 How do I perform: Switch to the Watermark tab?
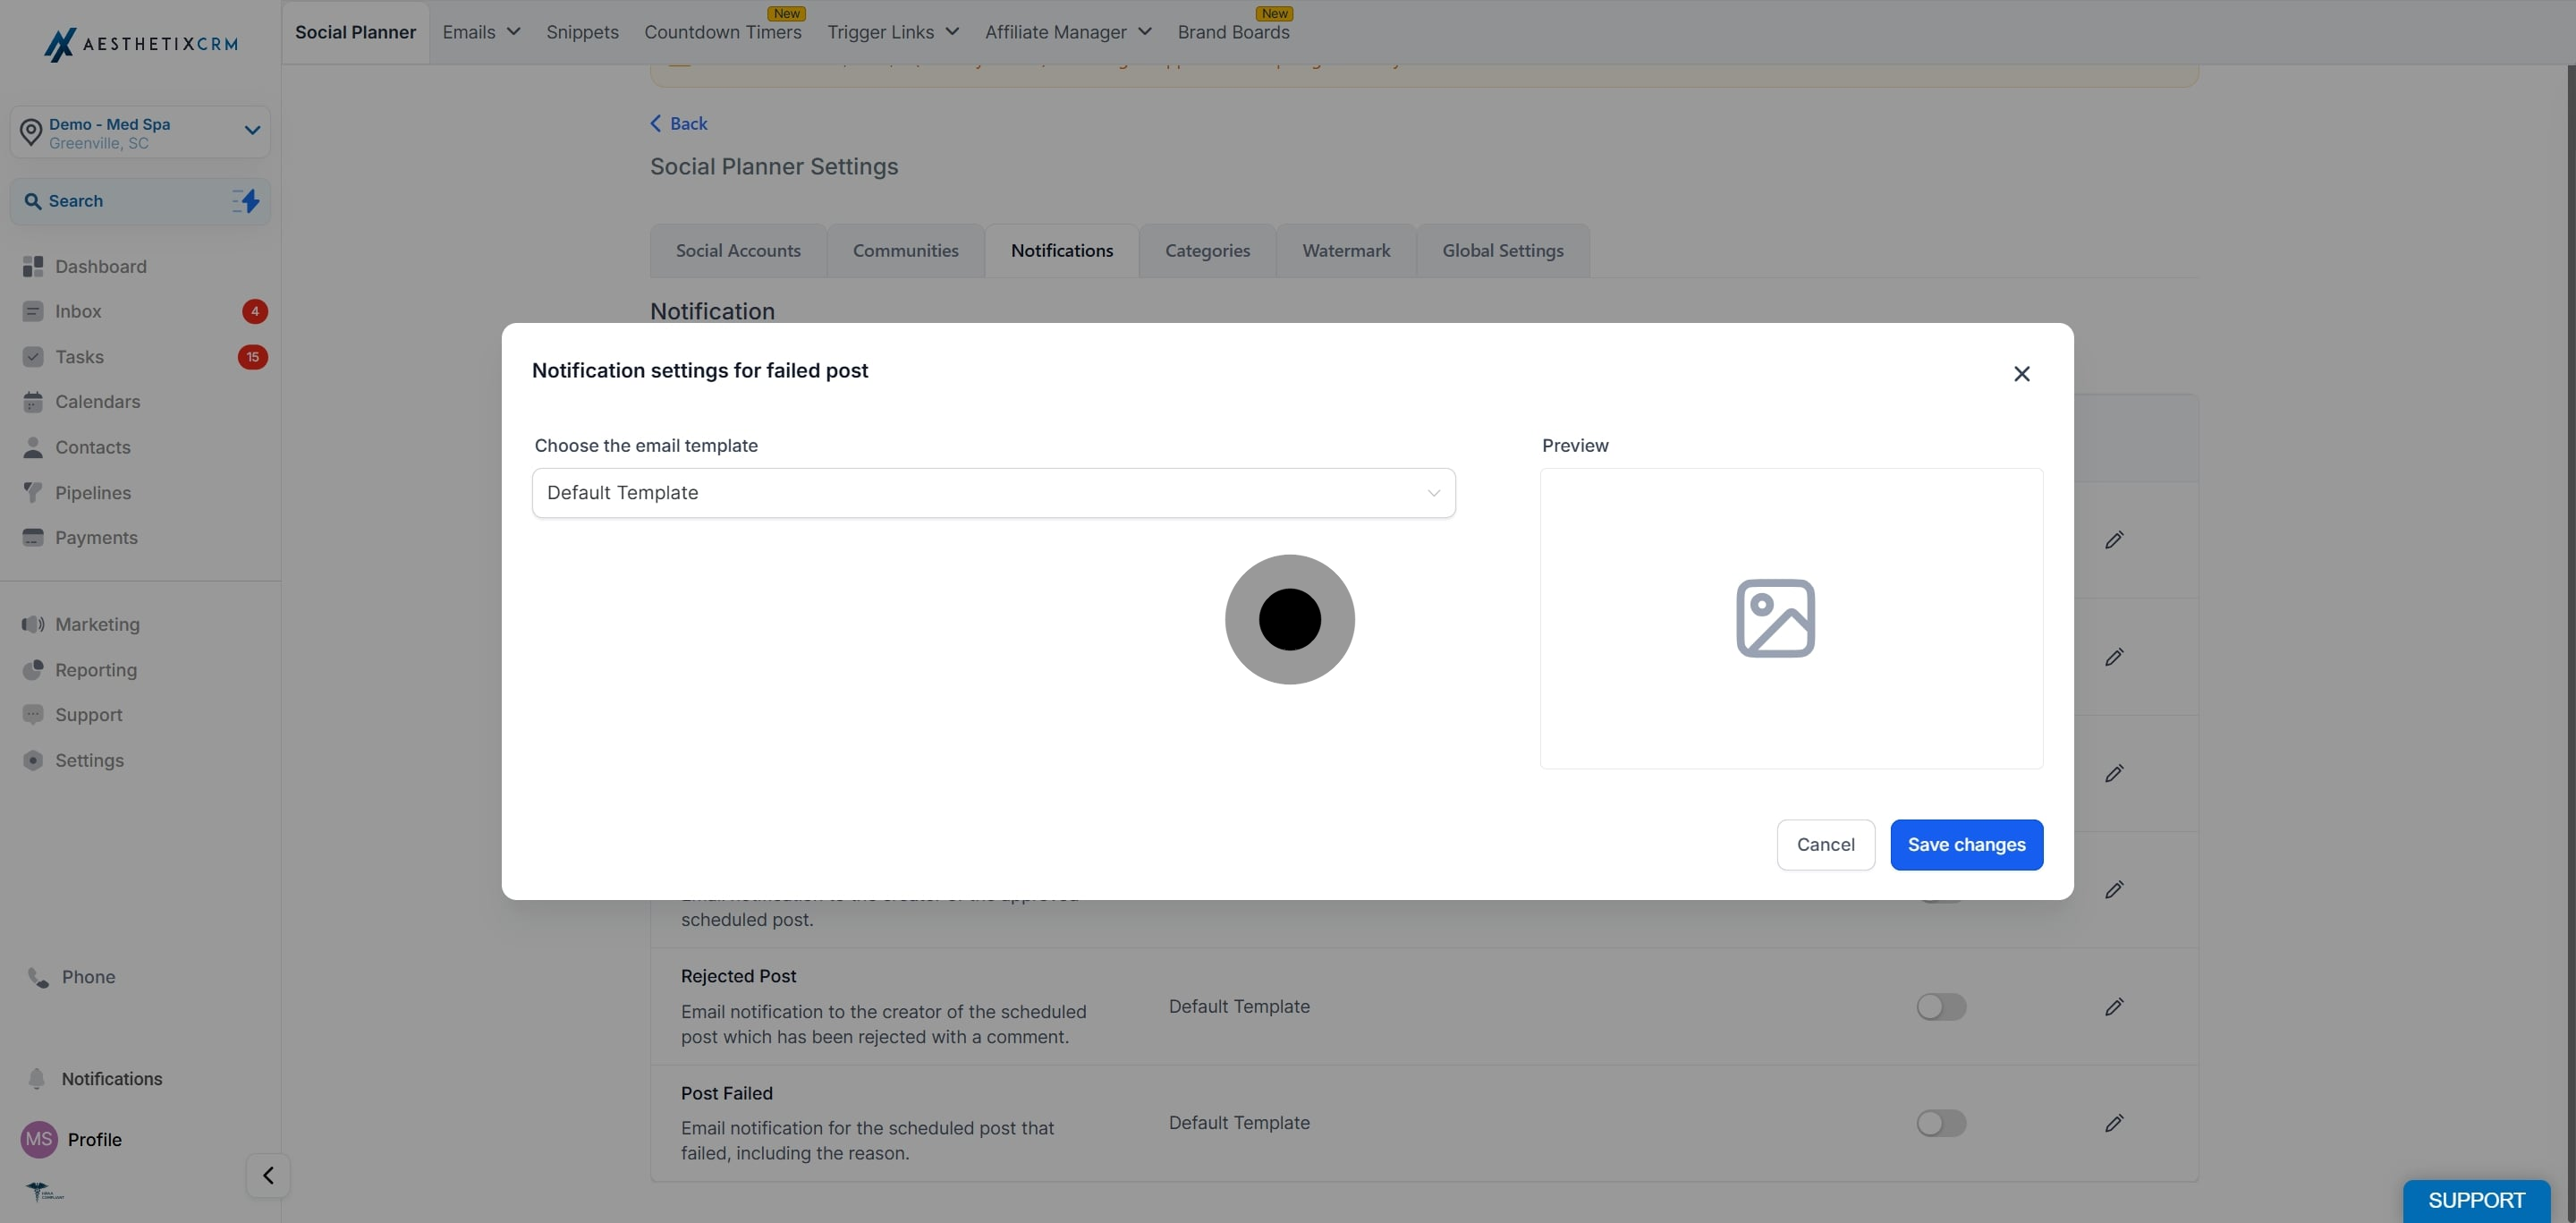tap(1346, 251)
